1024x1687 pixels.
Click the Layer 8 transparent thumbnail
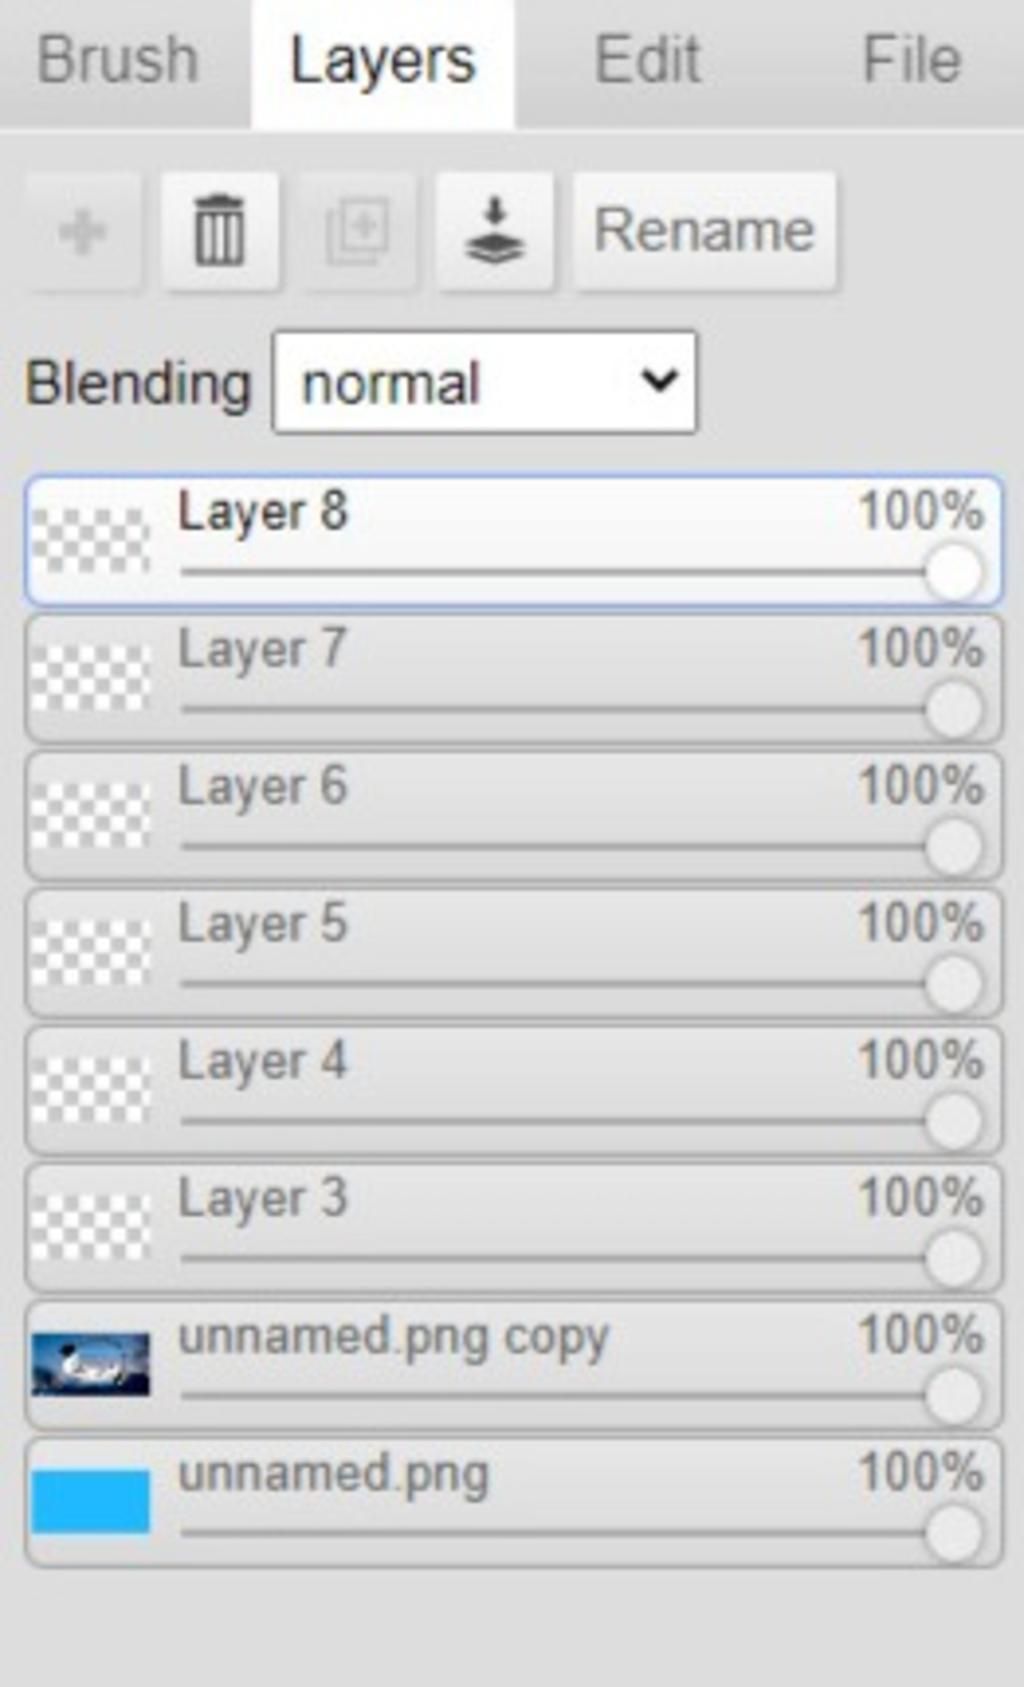tap(91, 541)
